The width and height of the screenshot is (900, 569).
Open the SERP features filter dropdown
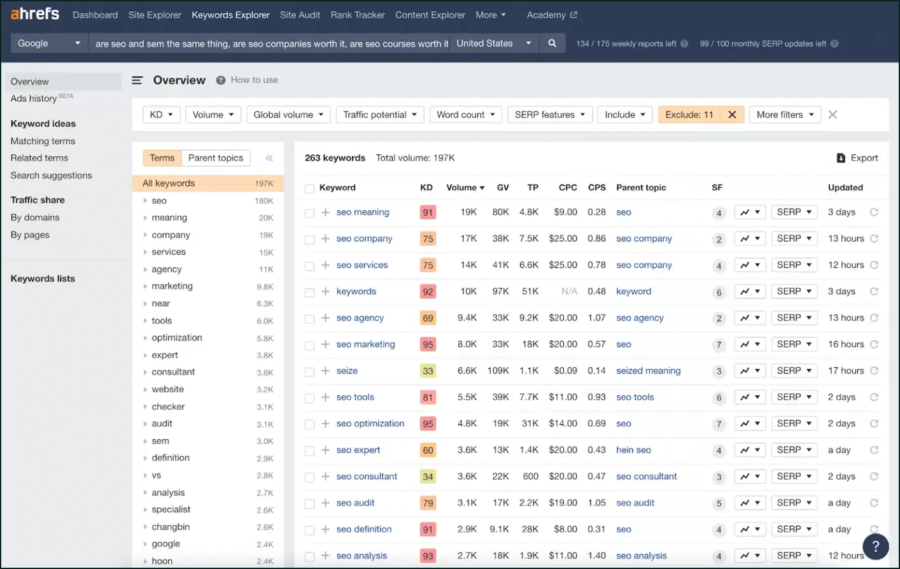(x=550, y=115)
